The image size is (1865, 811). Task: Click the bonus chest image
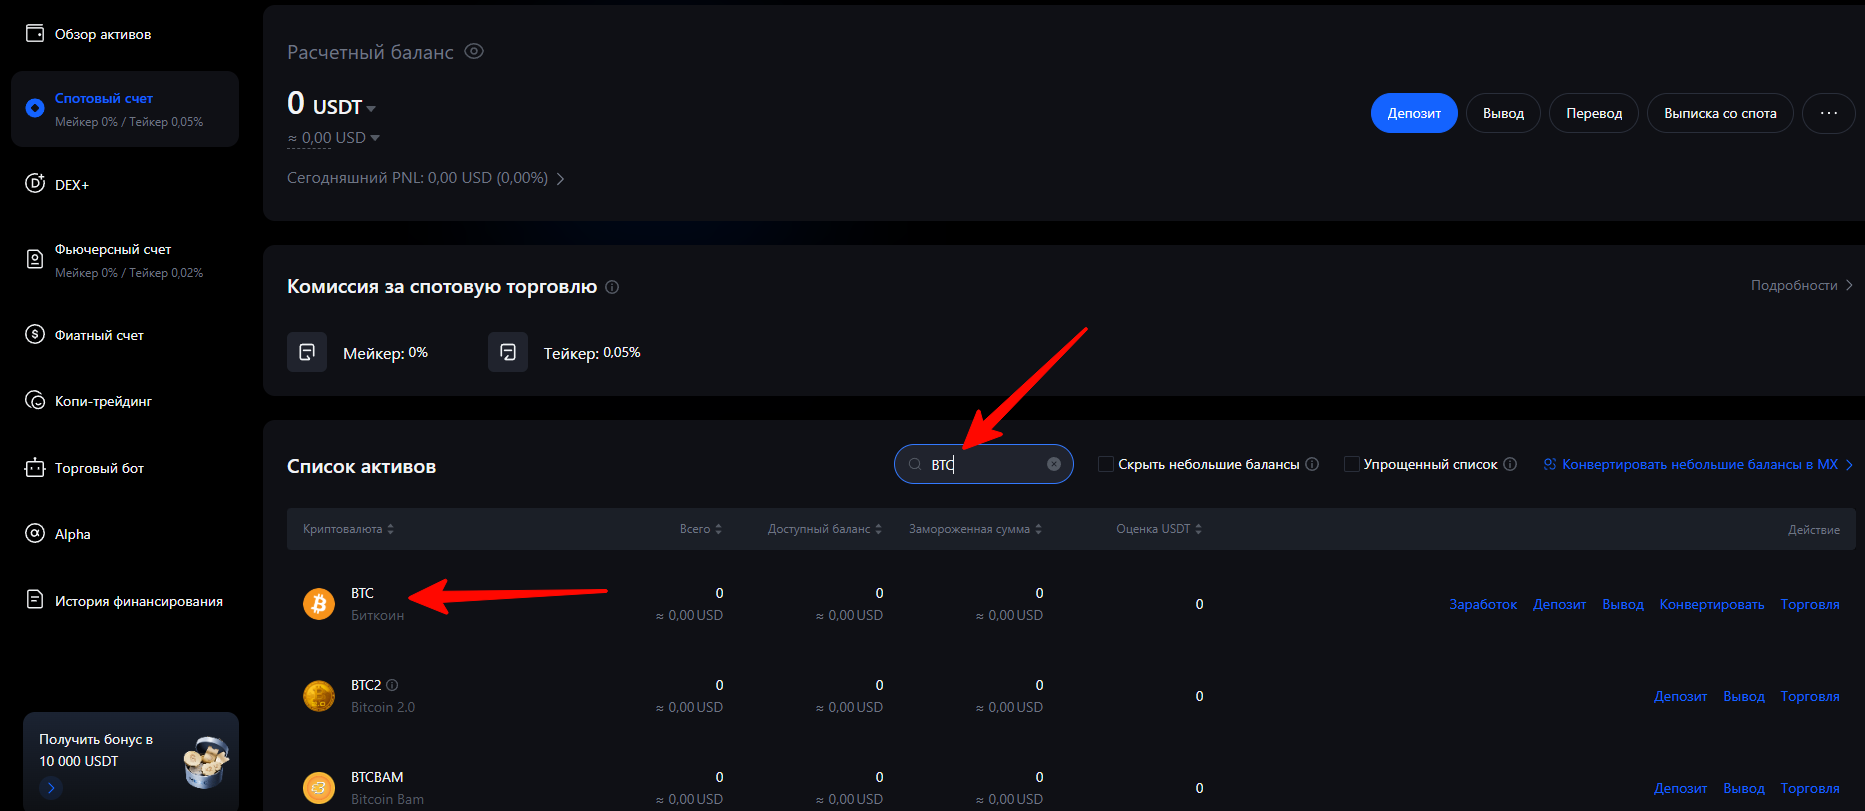pyautogui.click(x=207, y=762)
